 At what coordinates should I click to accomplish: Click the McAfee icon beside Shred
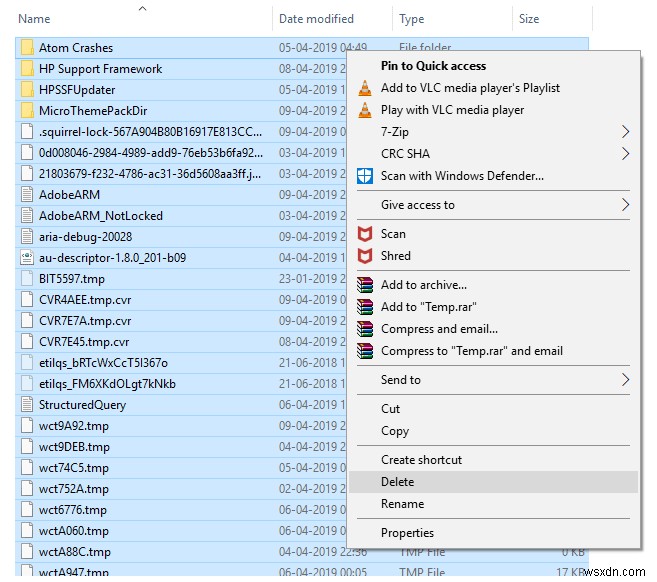[365, 256]
